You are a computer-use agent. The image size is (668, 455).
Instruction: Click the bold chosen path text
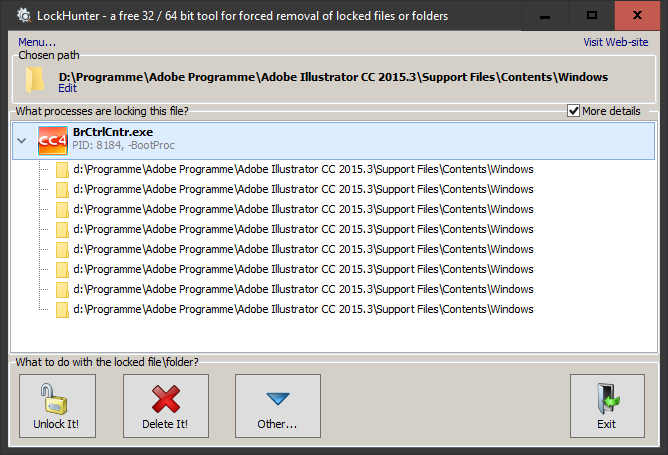click(x=333, y=77)
